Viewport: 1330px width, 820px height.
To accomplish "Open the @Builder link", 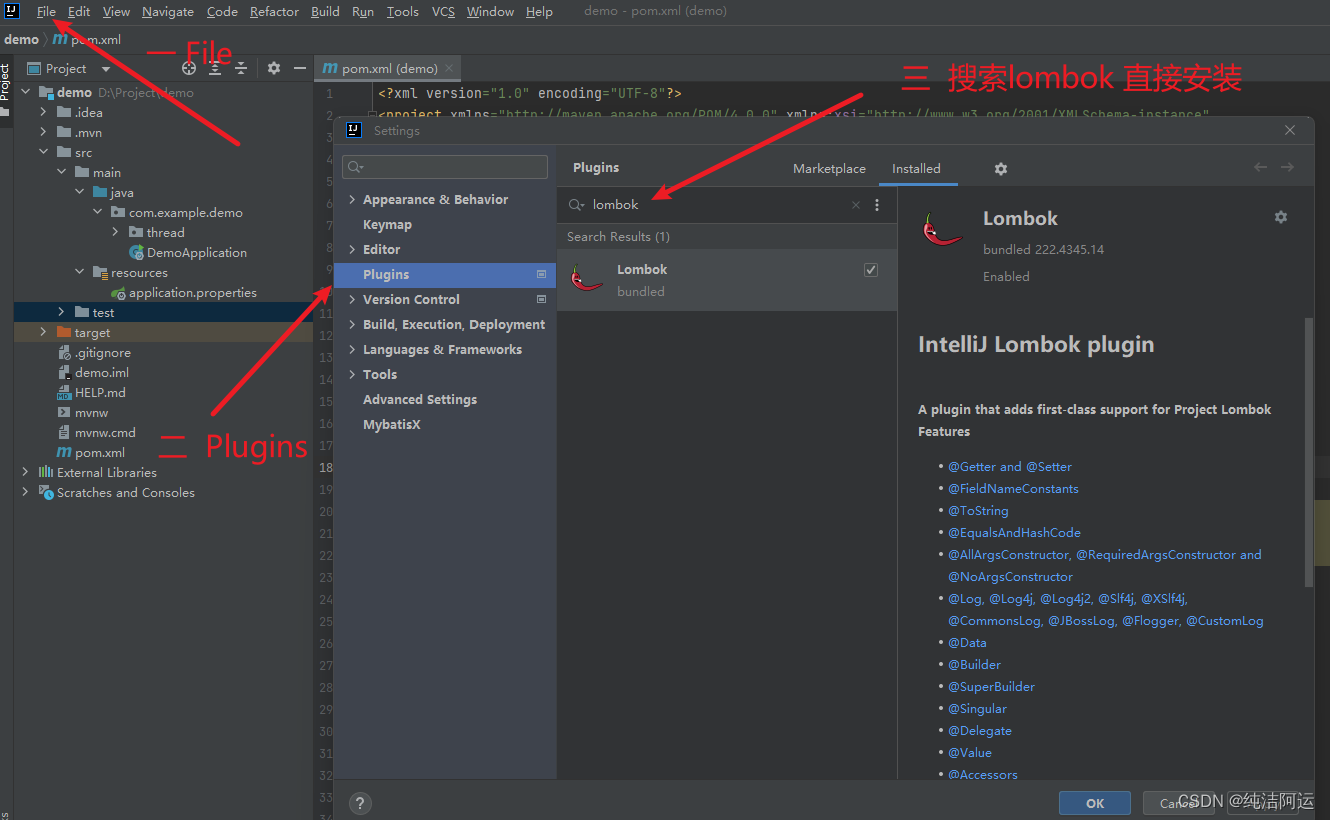I will pyautogui.click(x=974, y=665).
